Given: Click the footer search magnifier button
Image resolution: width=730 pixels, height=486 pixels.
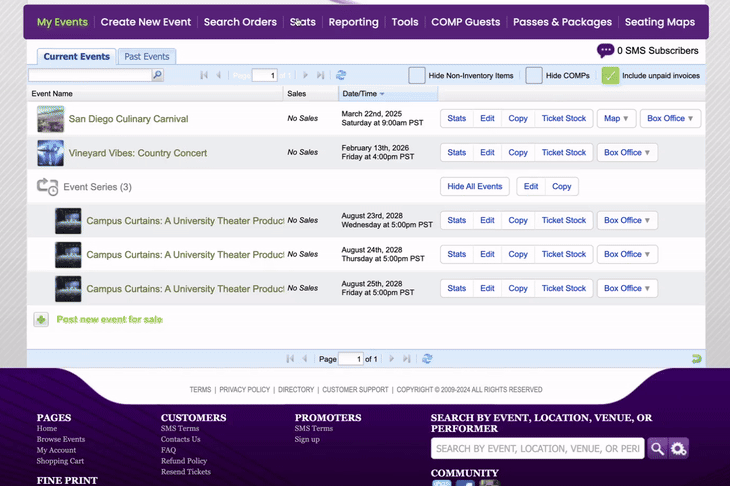Looking at the screenshot, I should click(x=657, y=449).
